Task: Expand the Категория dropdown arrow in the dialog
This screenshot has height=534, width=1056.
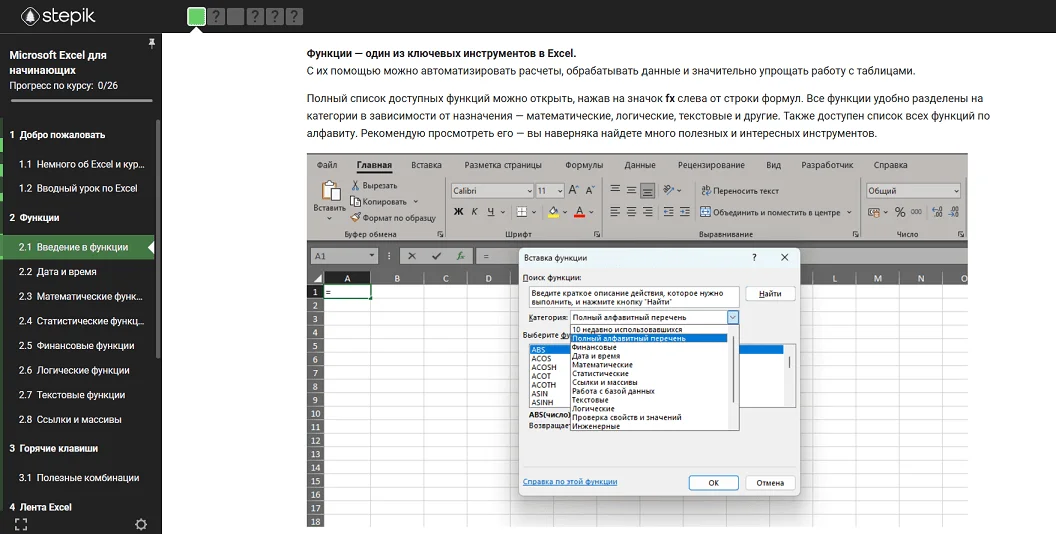Action: 732,317
